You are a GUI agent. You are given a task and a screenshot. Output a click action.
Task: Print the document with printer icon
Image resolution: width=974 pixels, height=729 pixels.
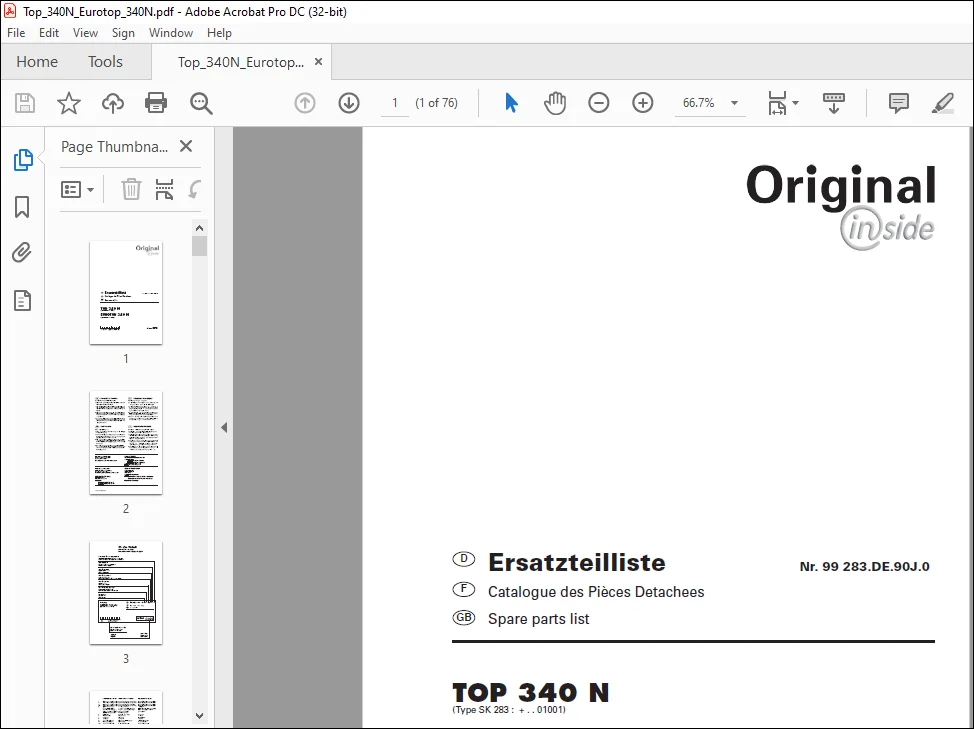pyautogui.click(x=156, y=102)
